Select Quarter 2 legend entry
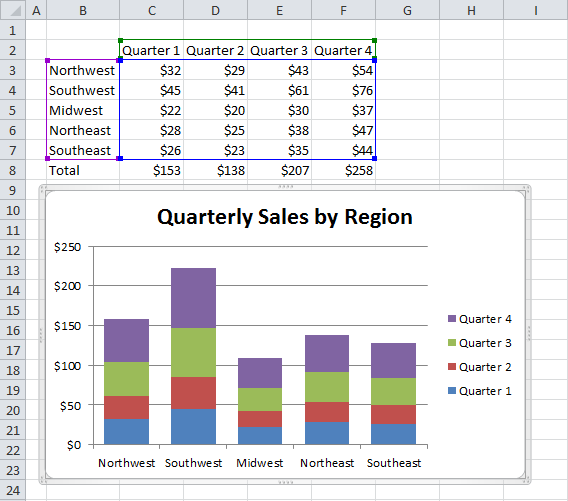The image size is (568, 501). click(480, 367)
